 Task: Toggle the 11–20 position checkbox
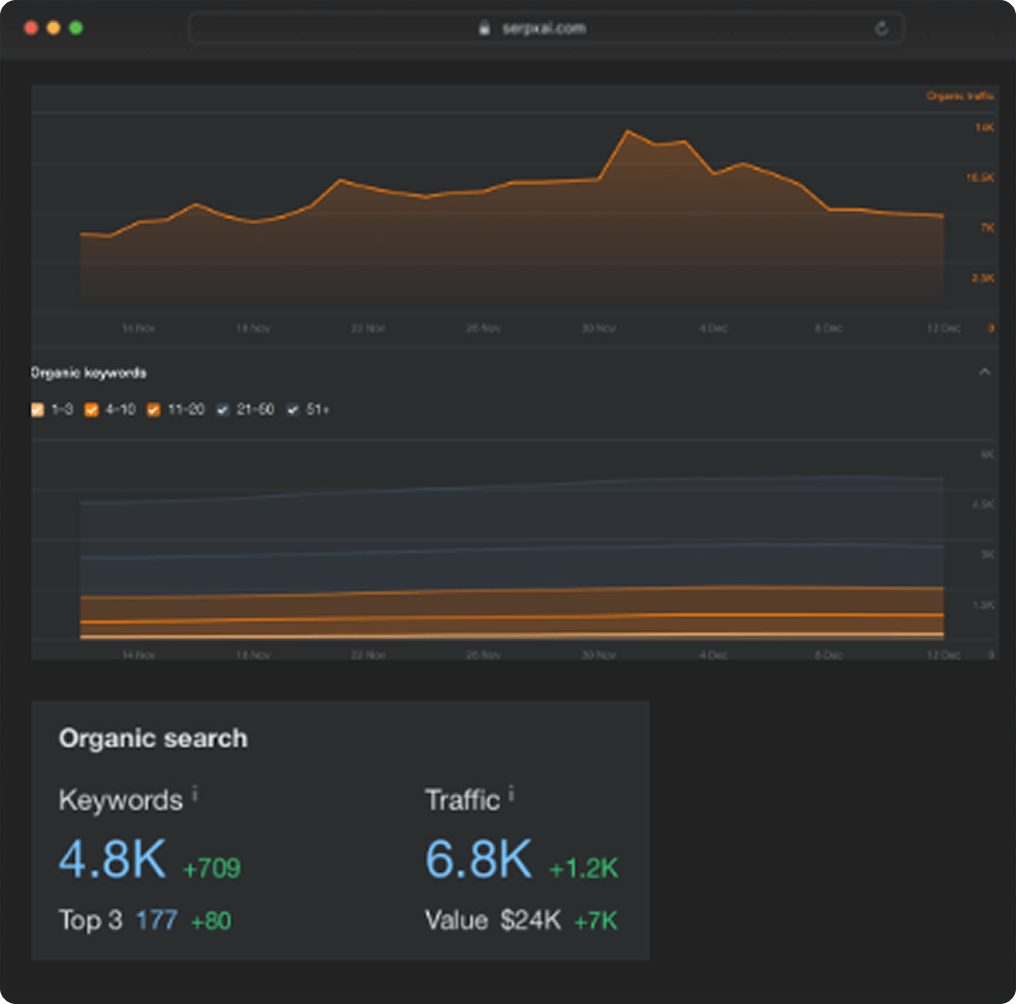pyautogui.click(x=154, y=409)
